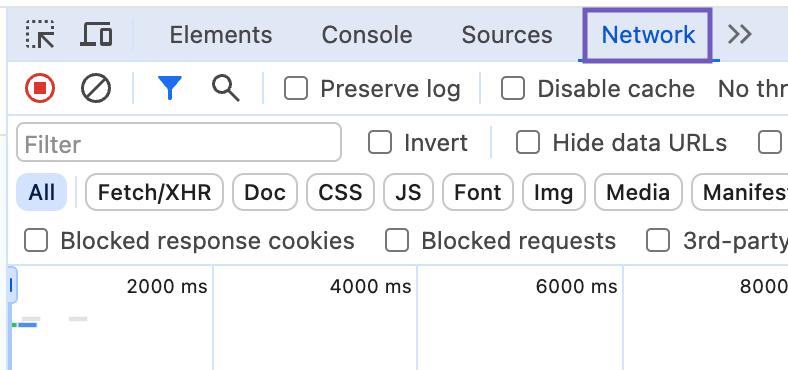Viewport: 788px width, 370px height.
Task: Enable the Preserve log checkbox
Action: point(296,89)
